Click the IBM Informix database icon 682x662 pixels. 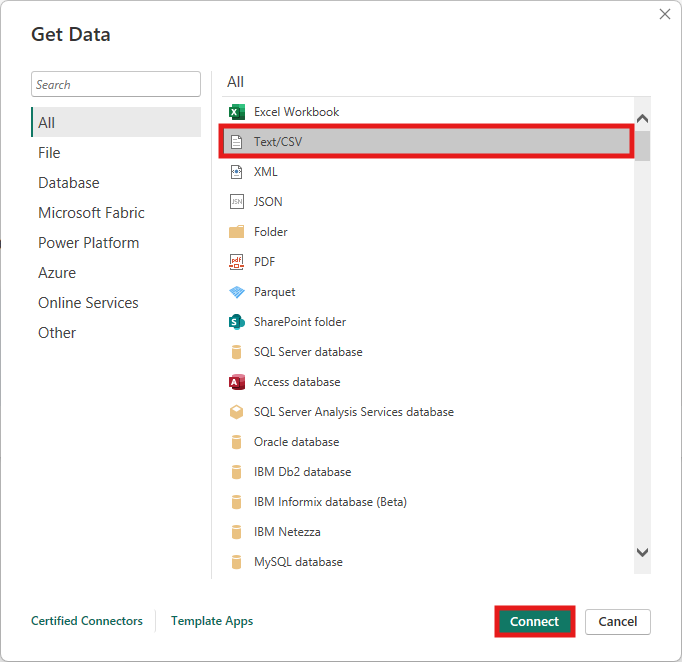coord(237,502)
